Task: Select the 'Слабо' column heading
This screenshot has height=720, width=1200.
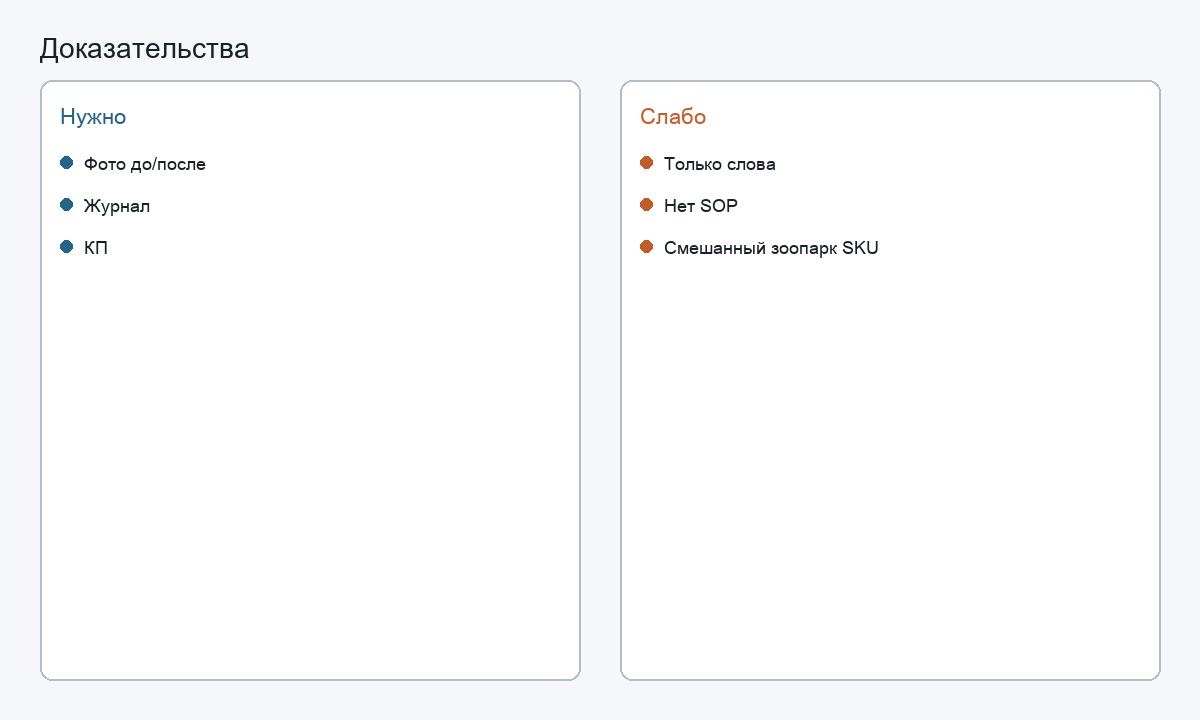Action: (x=673, y=117)
